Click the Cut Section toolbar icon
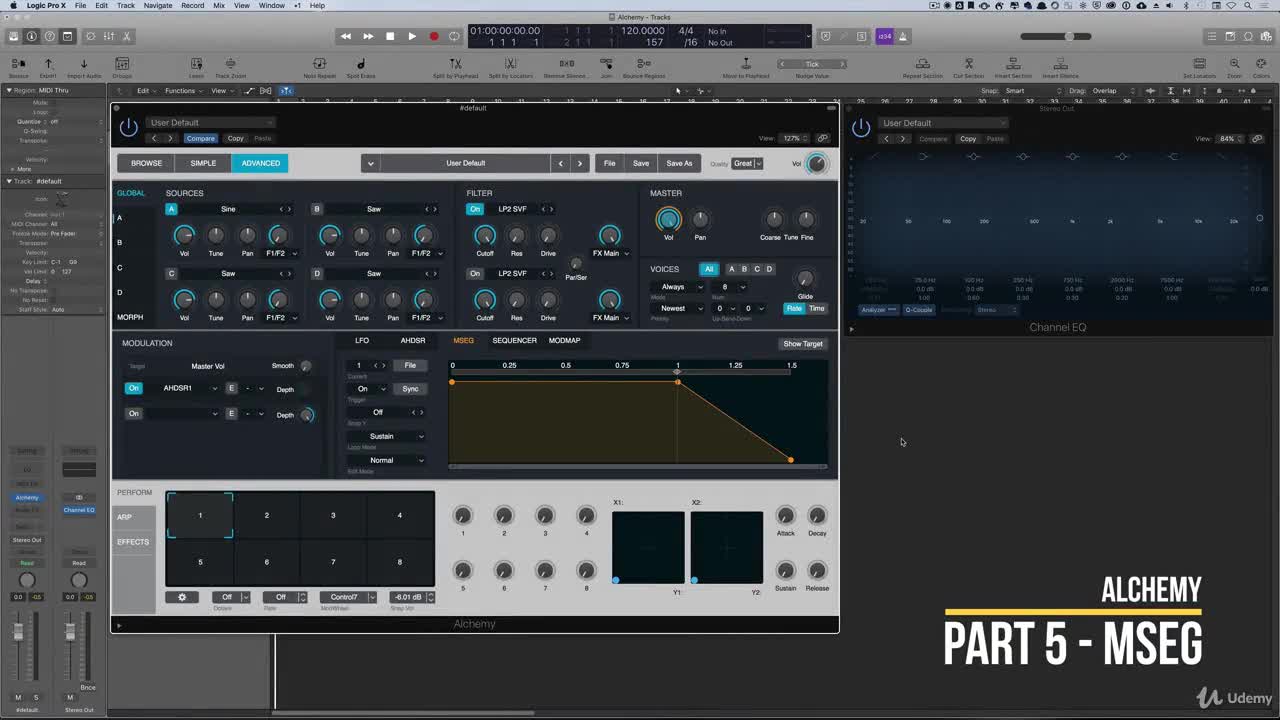Screen dimensions: 1280x720 coord(968,66)
